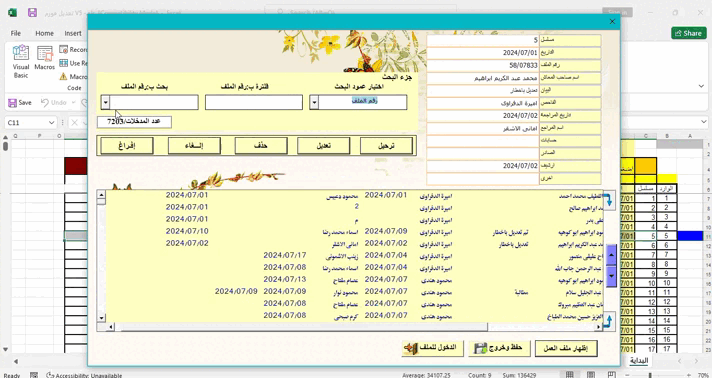The image size is (712, 378).
Task: Click the blue filled cell in row 11
Action: click(690, 236)
